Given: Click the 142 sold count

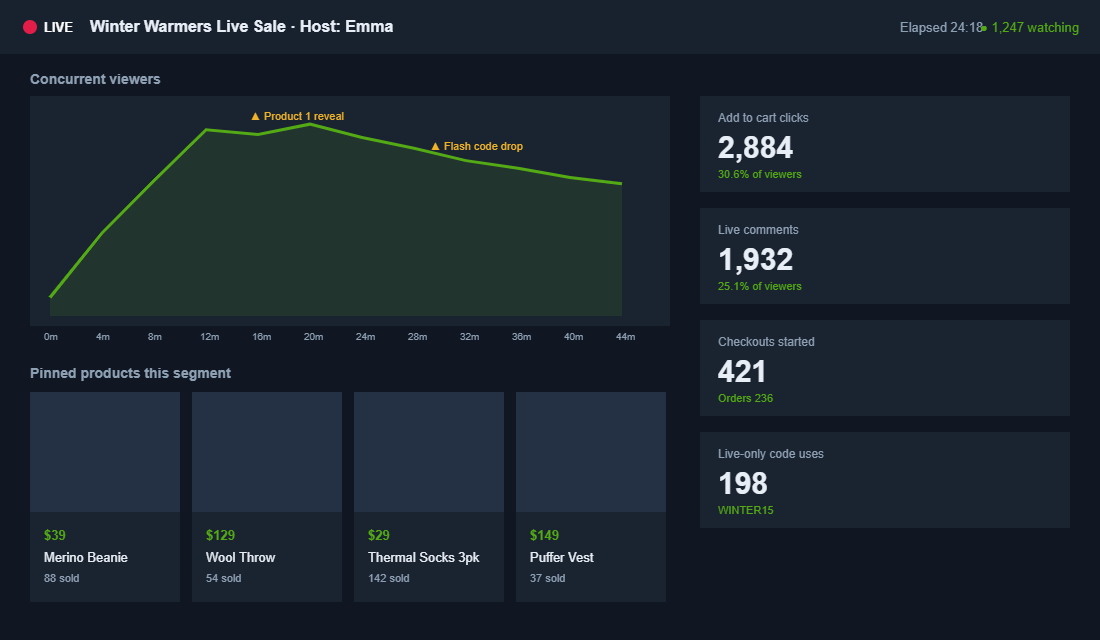Looking at the screenshot, I should pos(389,578).
